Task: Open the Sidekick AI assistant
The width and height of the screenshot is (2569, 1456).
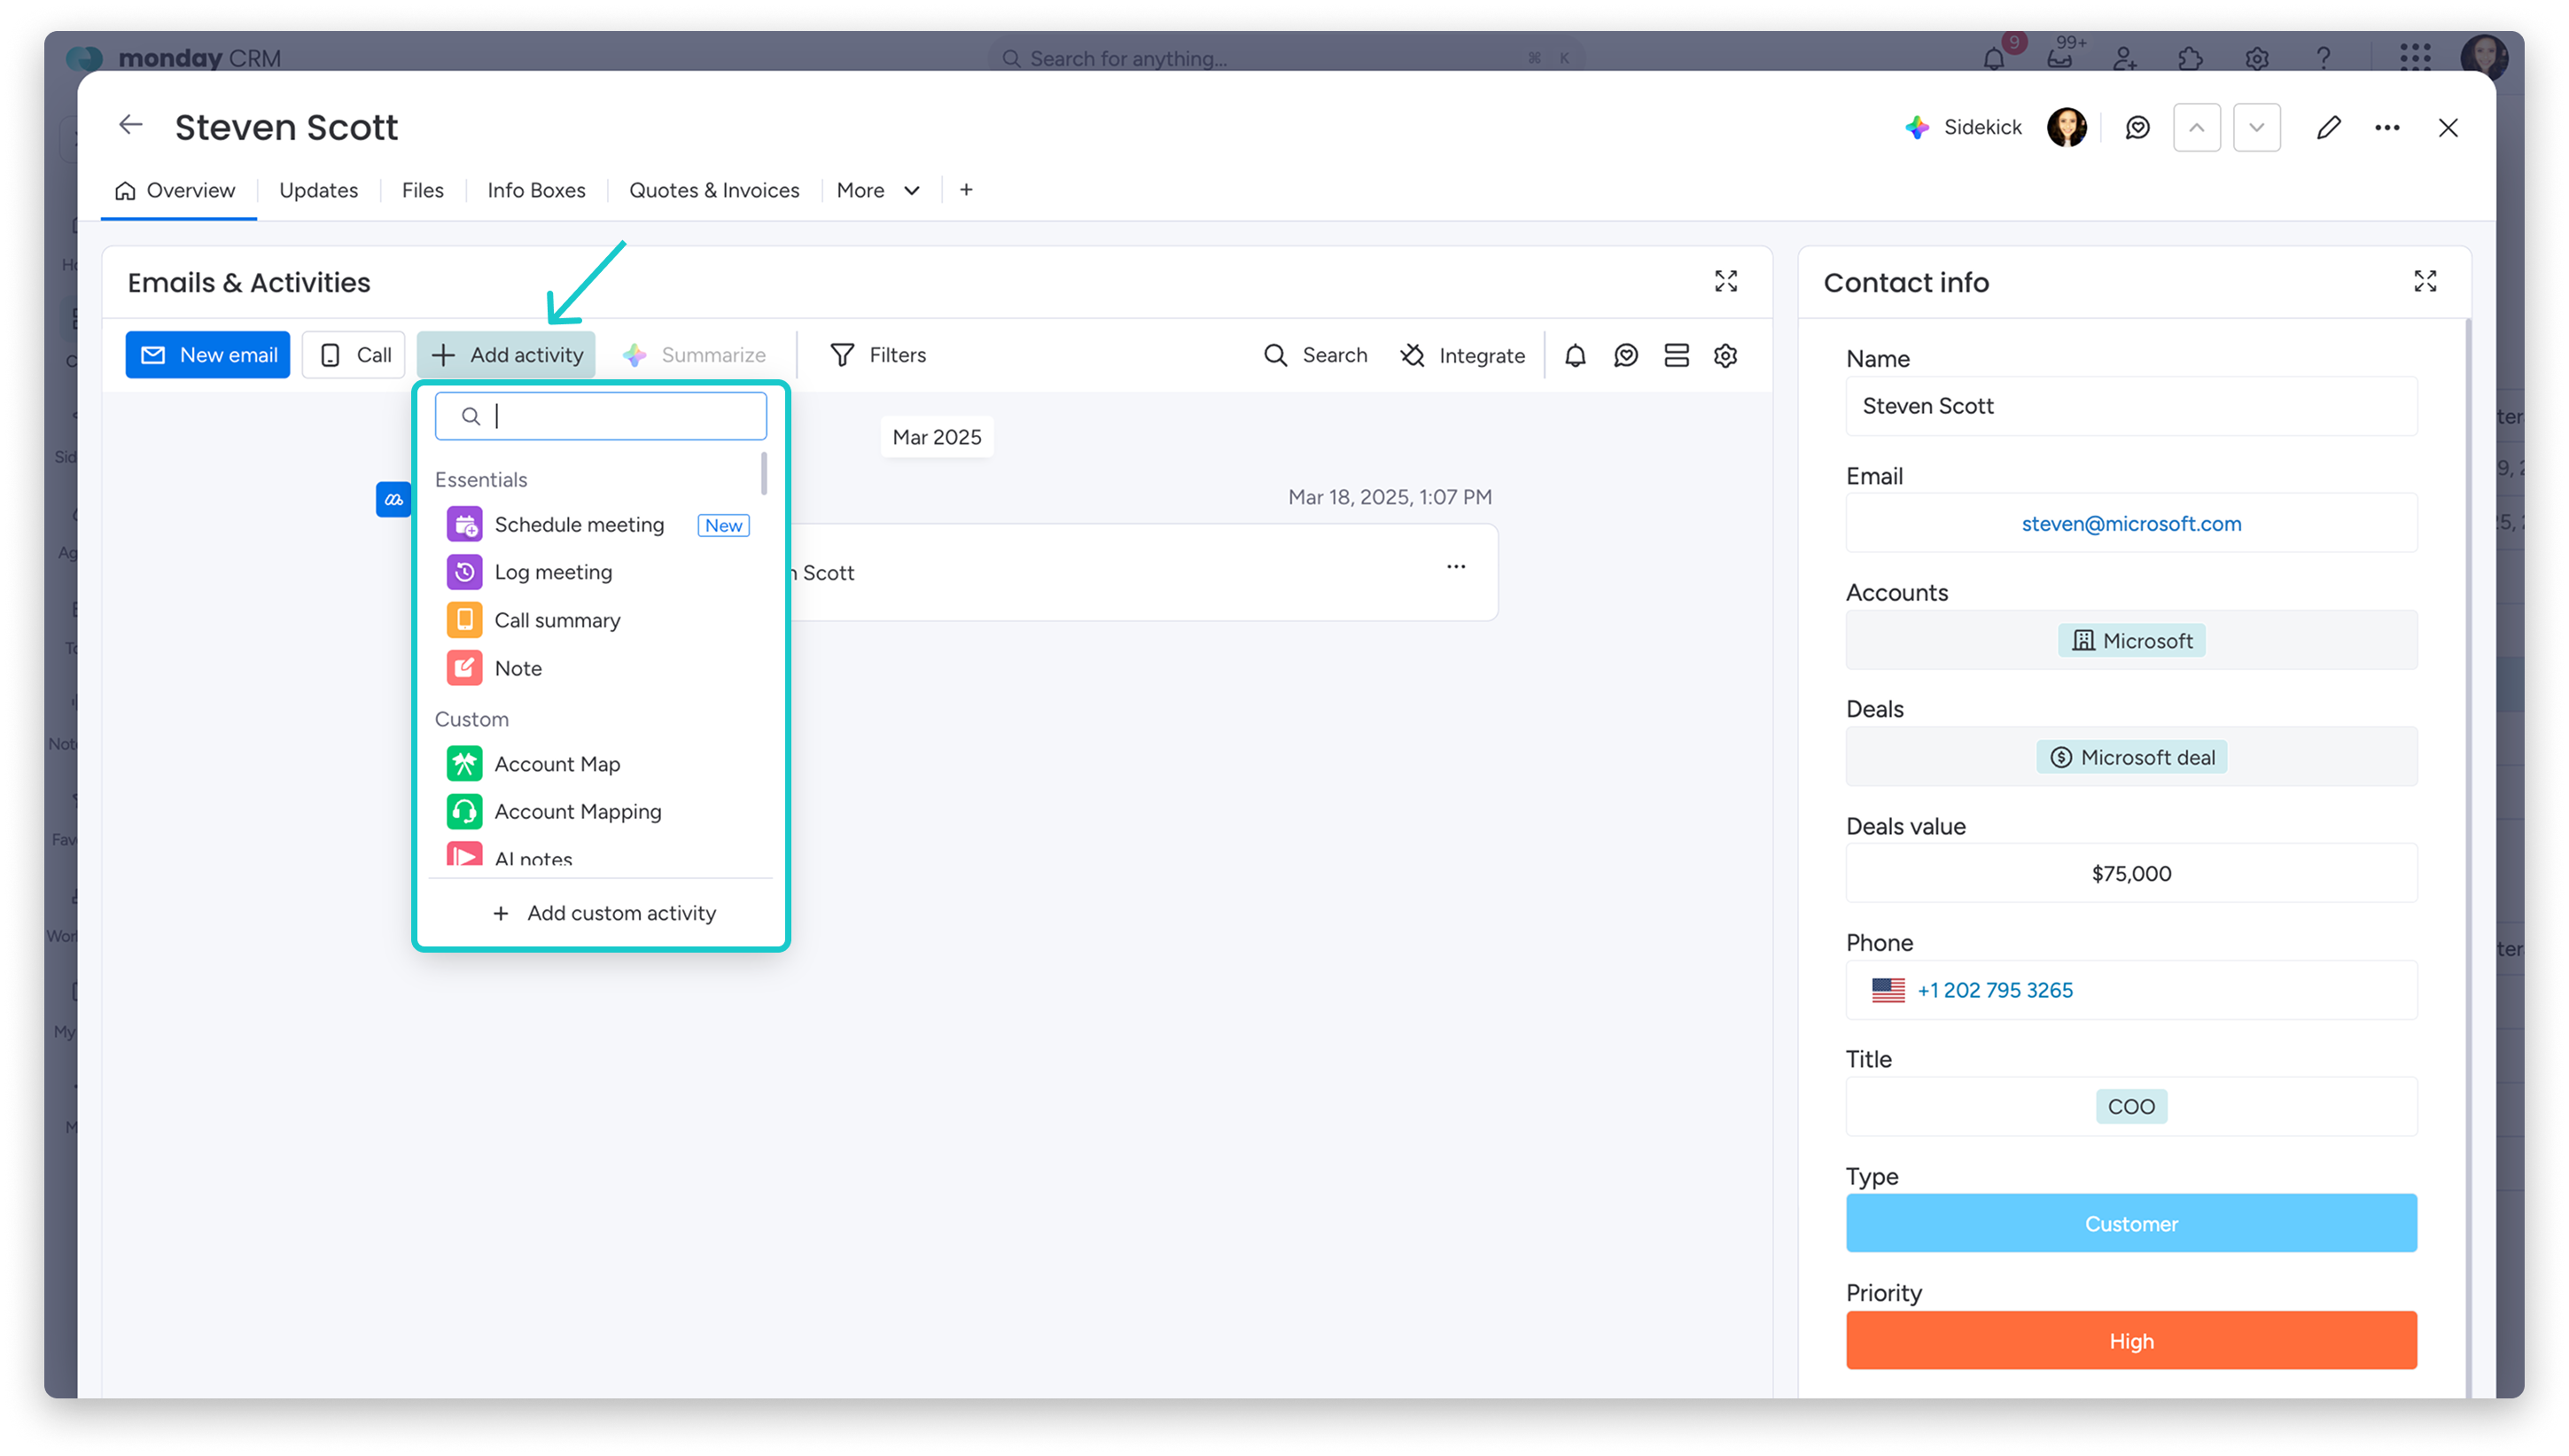Action: [x=1963, y=127]
